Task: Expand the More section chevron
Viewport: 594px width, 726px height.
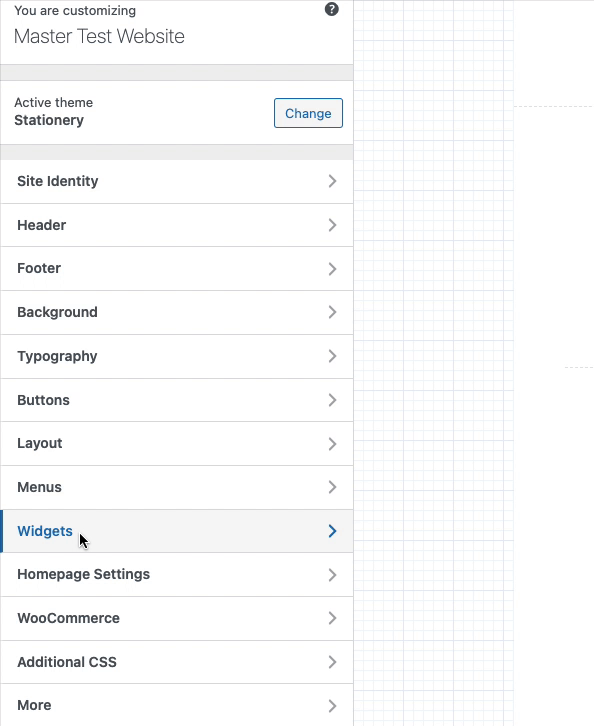Action: [332, 706]
